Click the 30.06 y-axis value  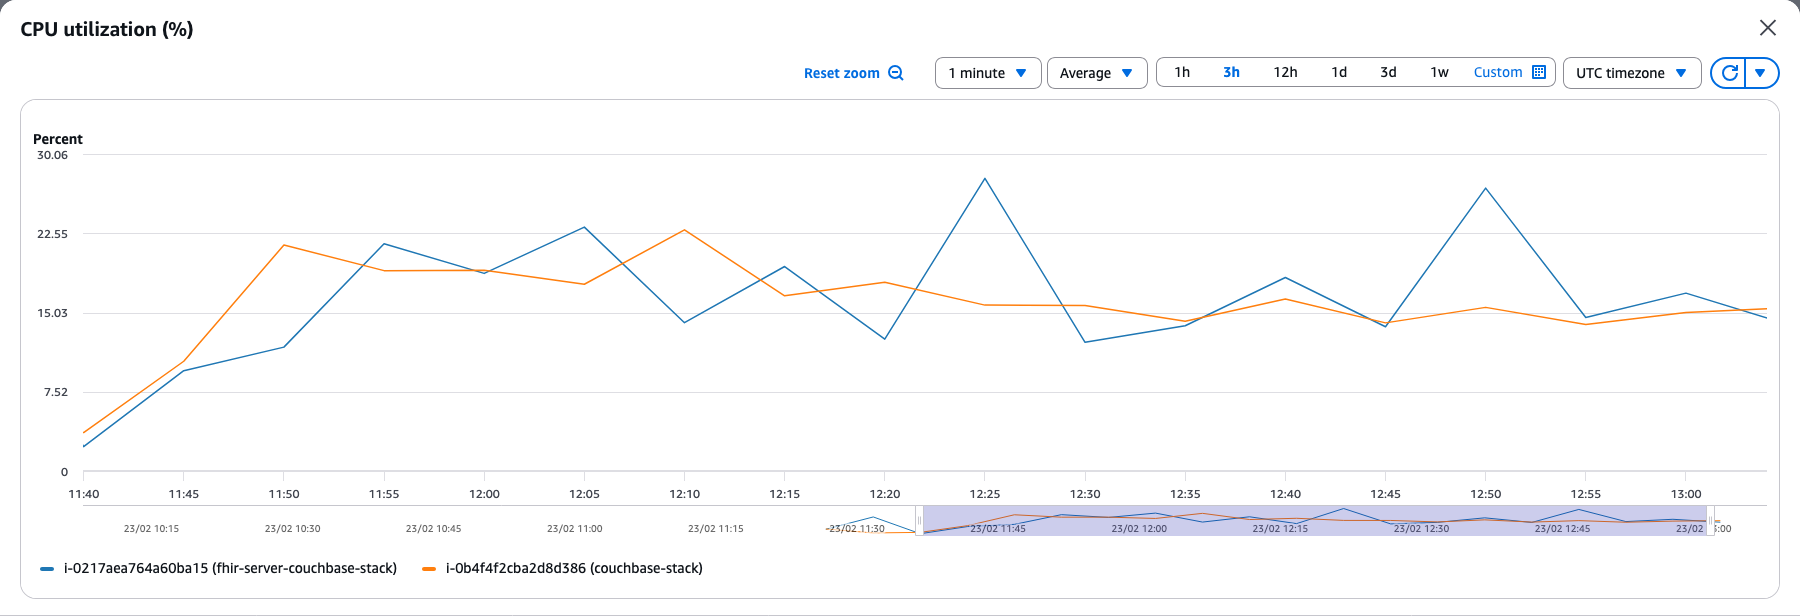[52, 155]
